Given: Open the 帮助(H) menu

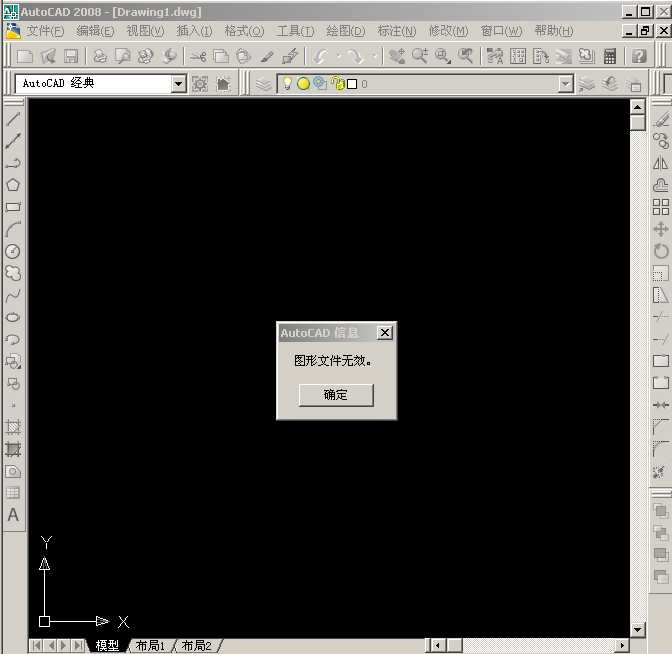Looking at the screenshot, I should point(554,31).
